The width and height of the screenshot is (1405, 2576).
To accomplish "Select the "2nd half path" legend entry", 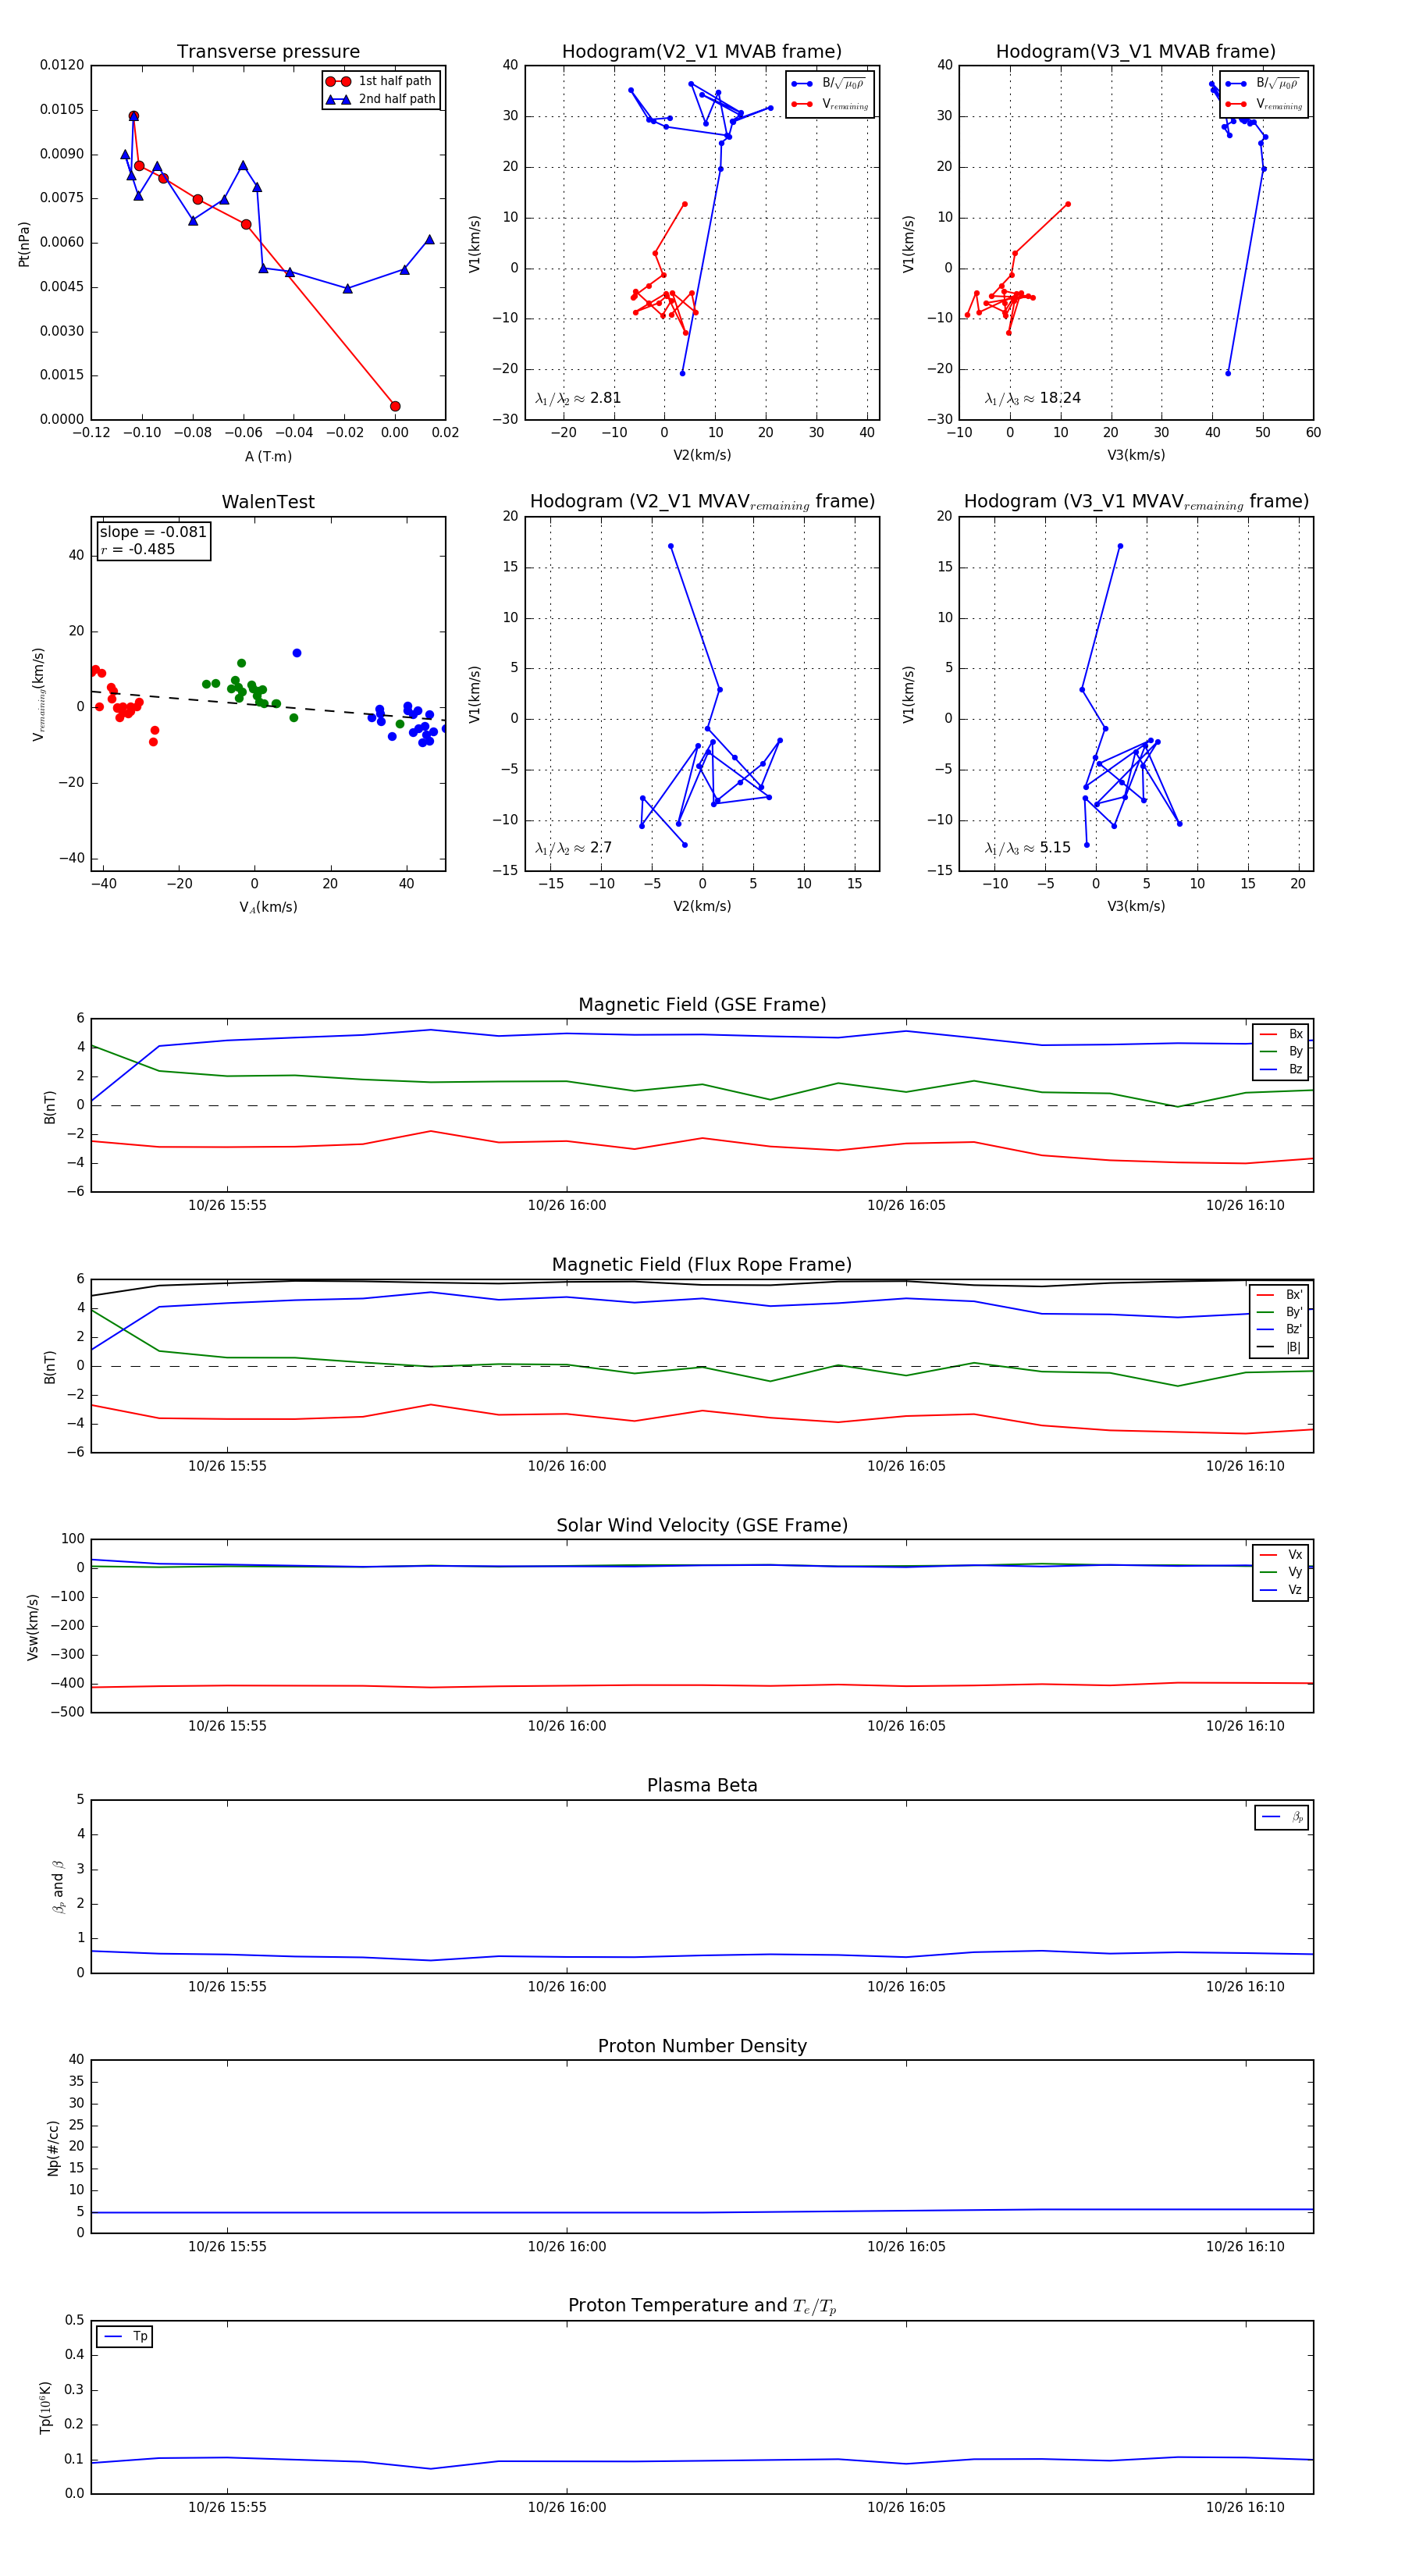I will [x=379, y=99].
